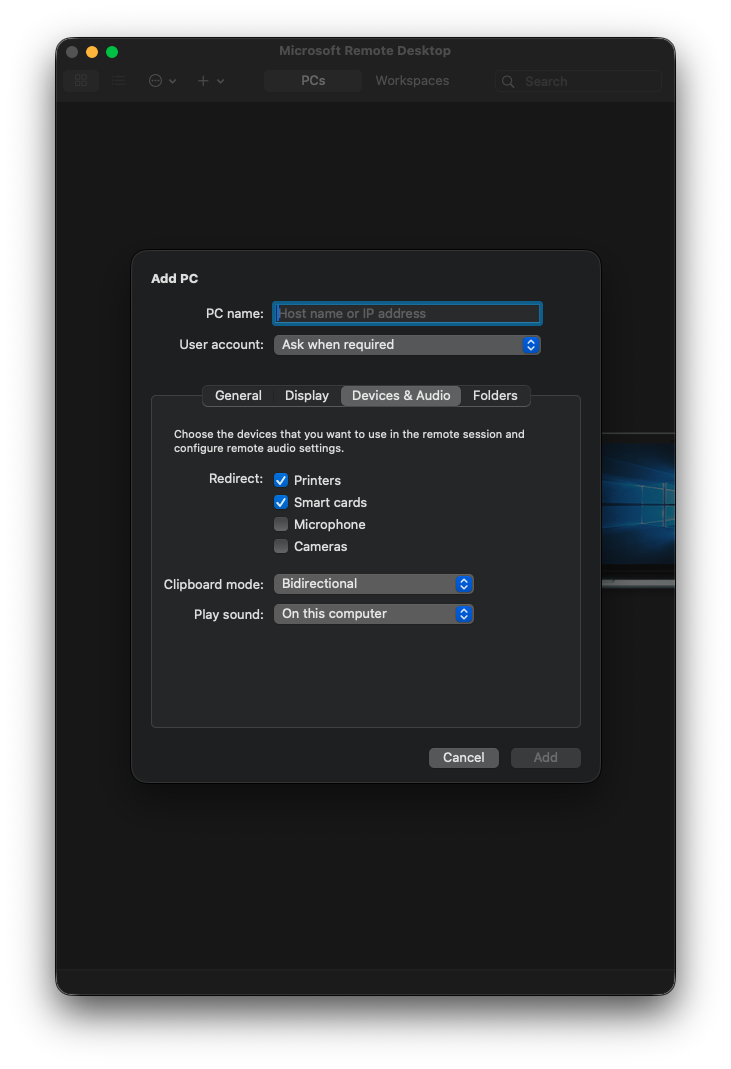Viewport: 731px width, 1069px height.
Task: Enable Cameras redirection checkbox
Action: click(x=281, y=546)
